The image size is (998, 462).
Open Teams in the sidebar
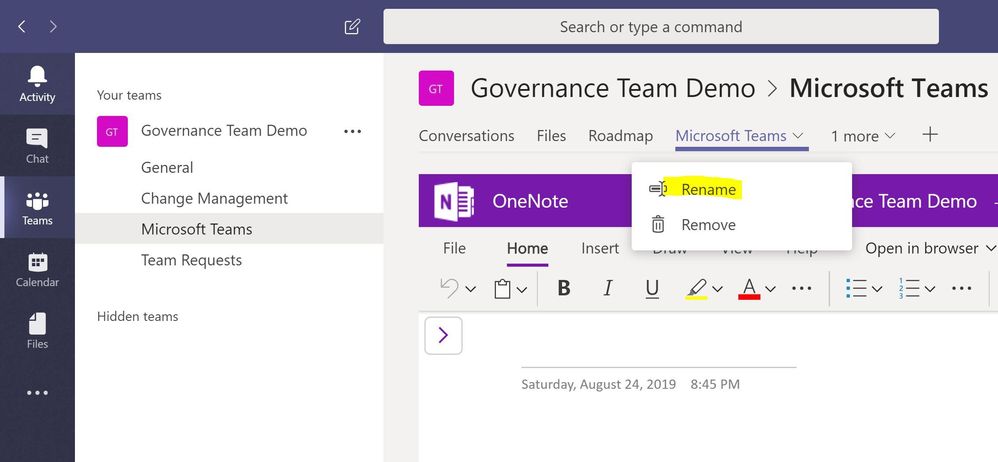[x=37, y=207]
